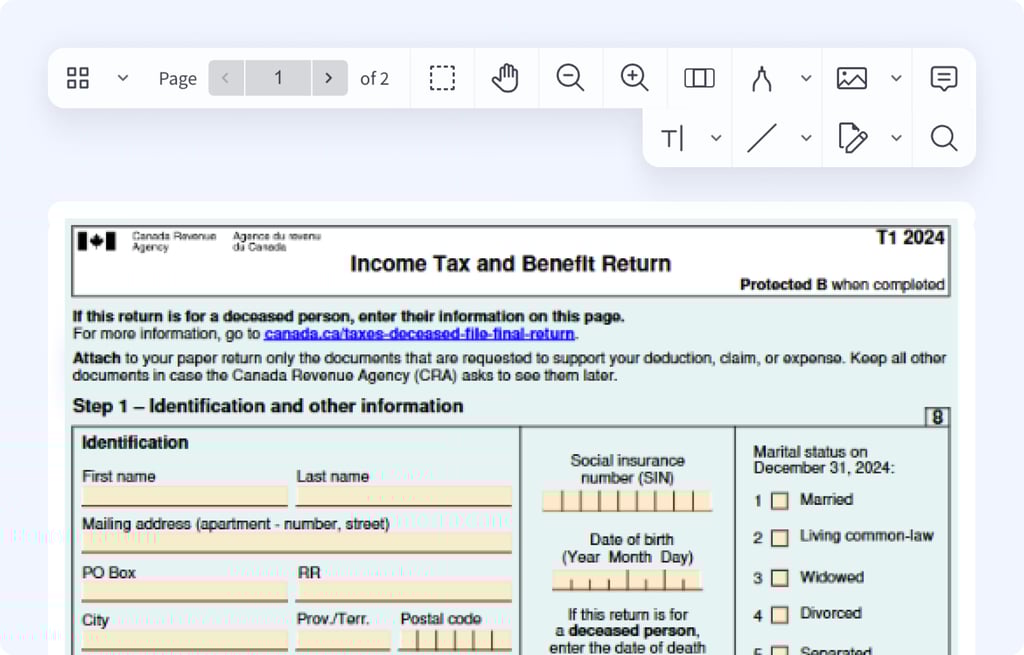Tick the Divorced checkbox
This screenshot has width=1024, height=655.
click(x=779, y=614)
